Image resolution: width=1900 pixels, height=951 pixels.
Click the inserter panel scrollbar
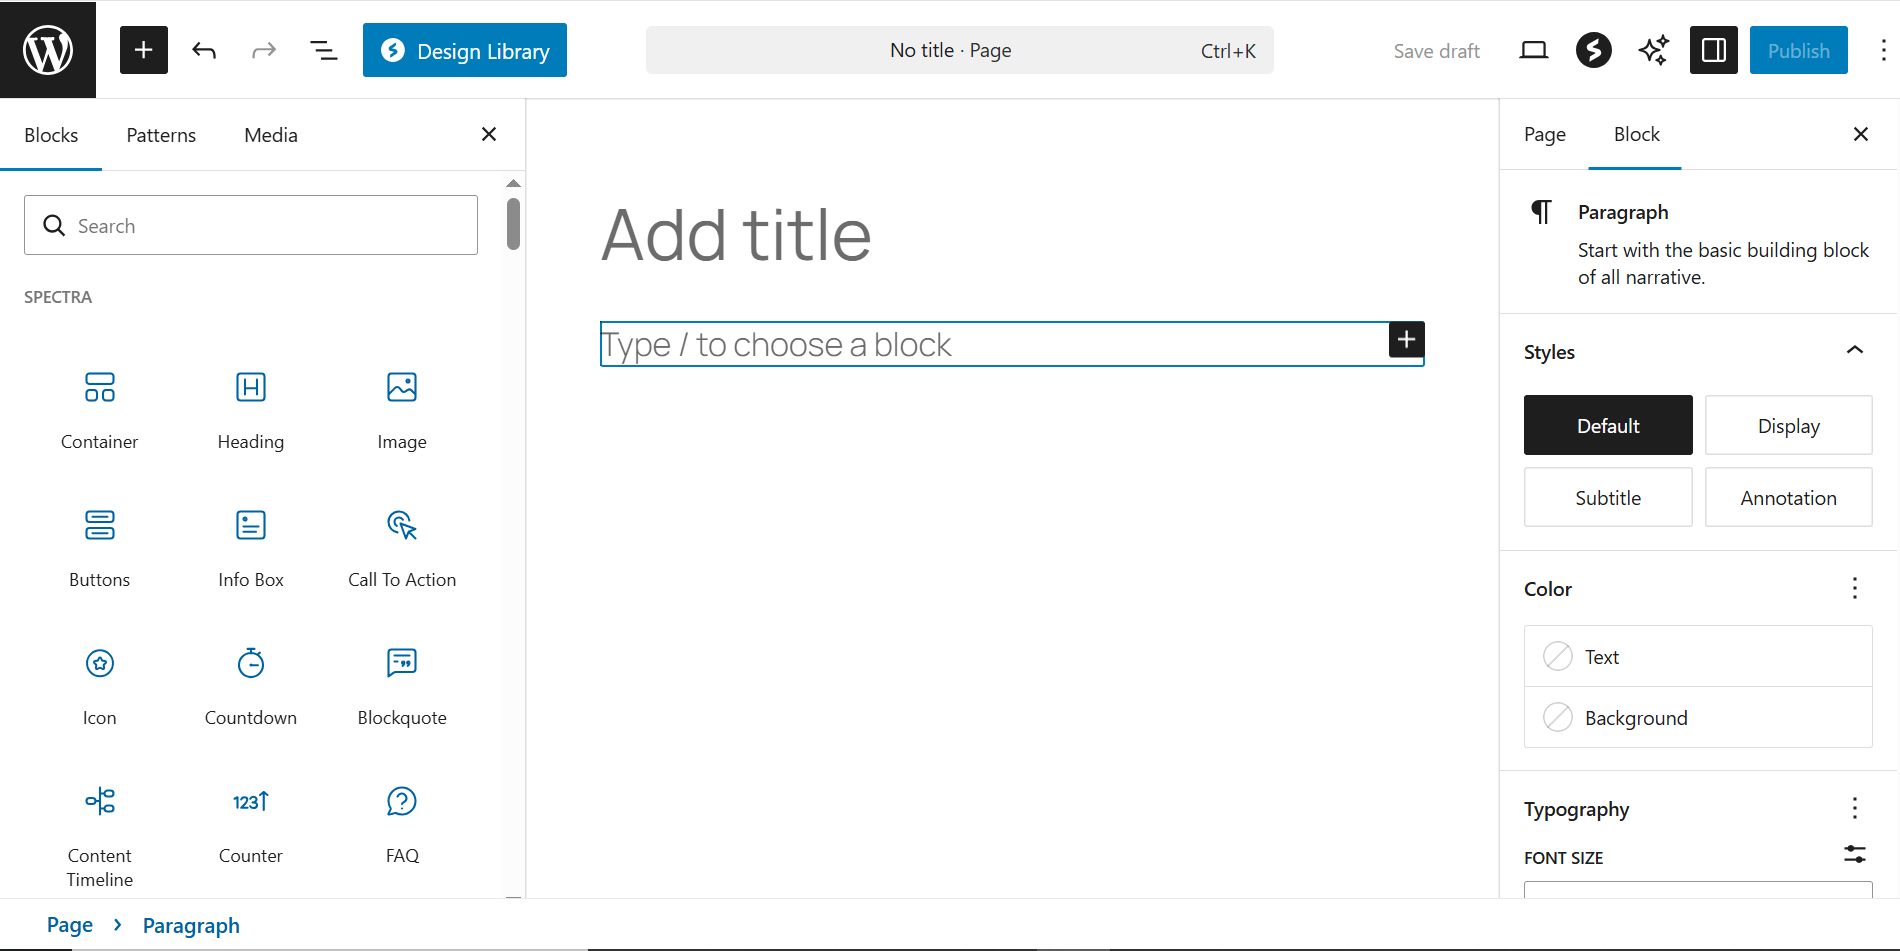[513, 224]
